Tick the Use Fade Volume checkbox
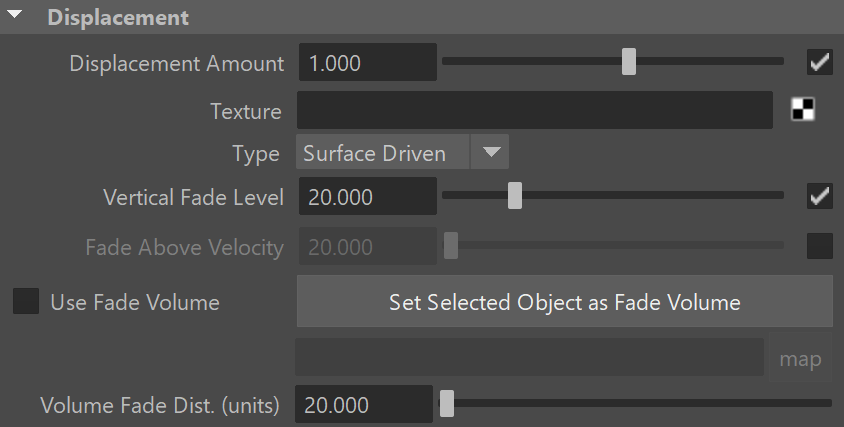844x427 pixels. click(x=26, y=301)
